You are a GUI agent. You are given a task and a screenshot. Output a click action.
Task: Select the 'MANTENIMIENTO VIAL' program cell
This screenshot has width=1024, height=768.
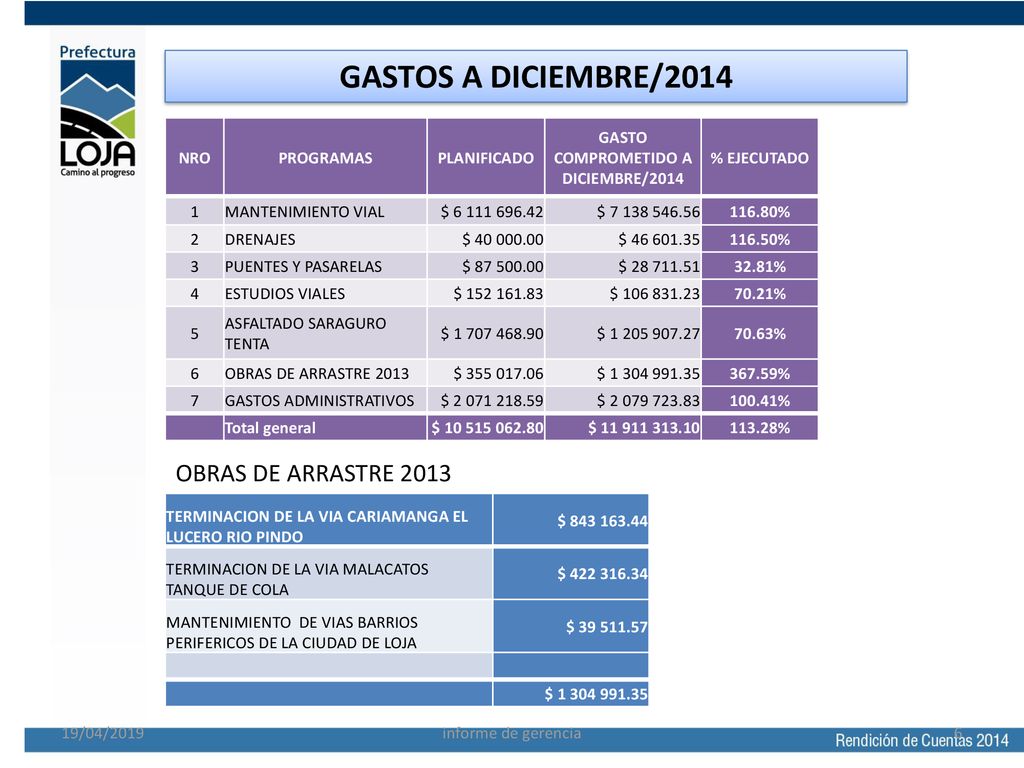click(x=325, y=212)
